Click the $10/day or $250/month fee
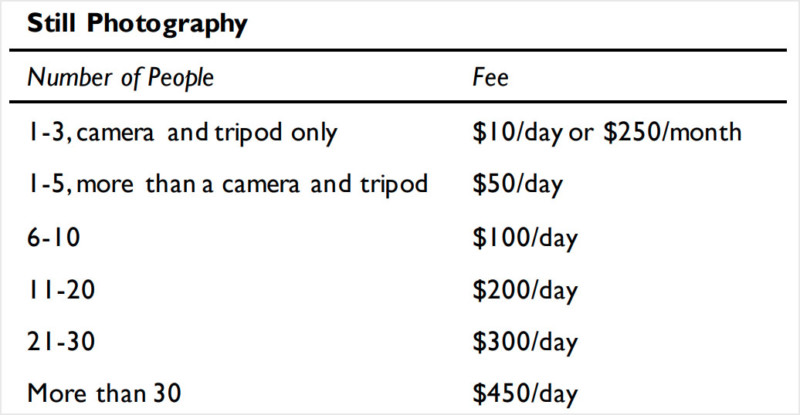Viewport: 800px width, 415px height. coord(607,133)
